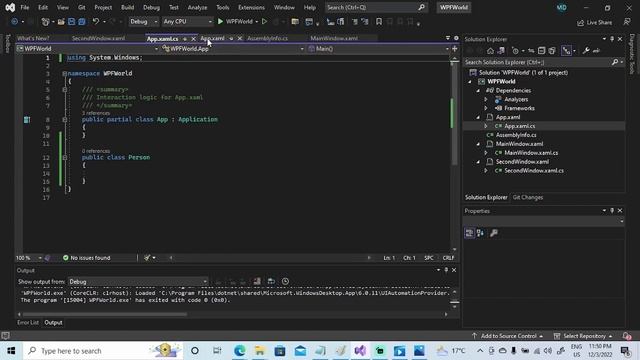Click the Live Share button
640x360 pixels.
595,22
